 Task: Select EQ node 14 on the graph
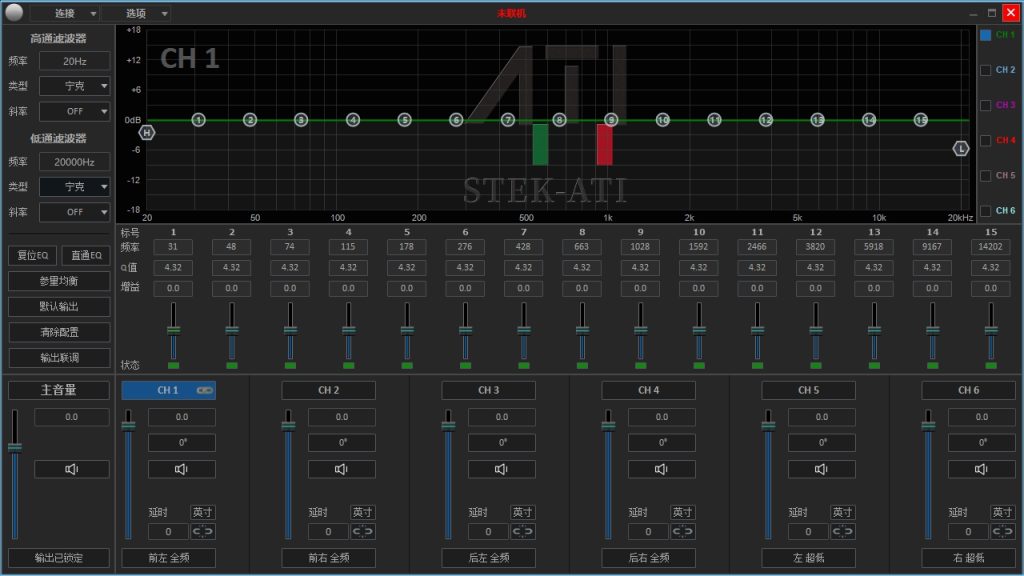coord(869,120)
